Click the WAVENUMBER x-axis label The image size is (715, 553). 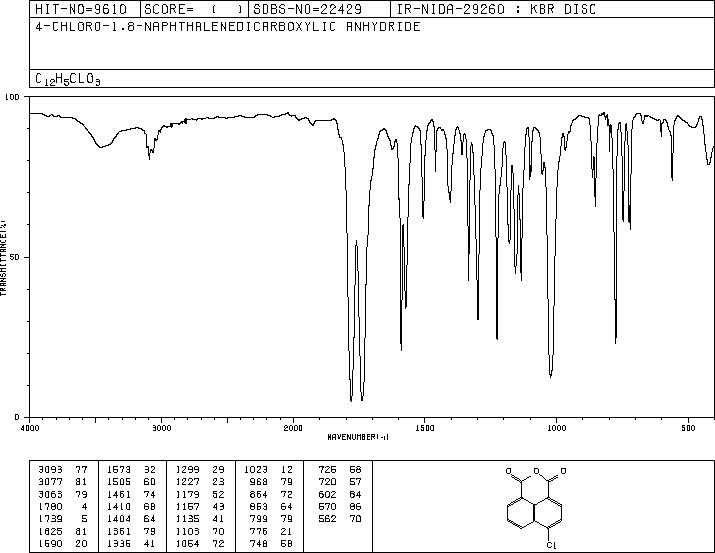[358, 437]
